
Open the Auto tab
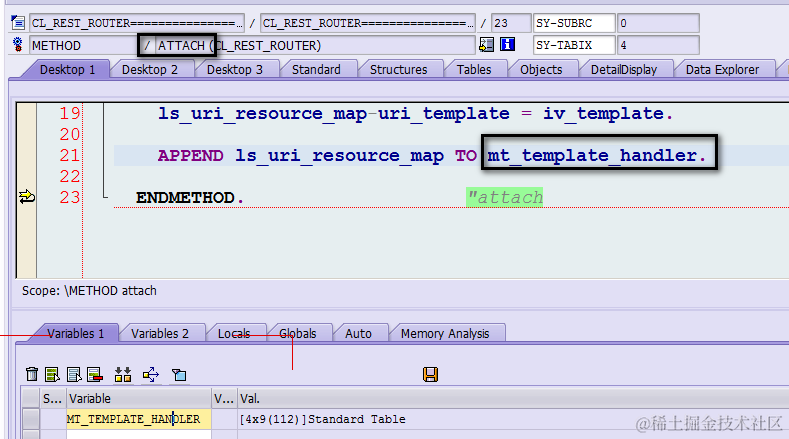(x=358, y=333)
